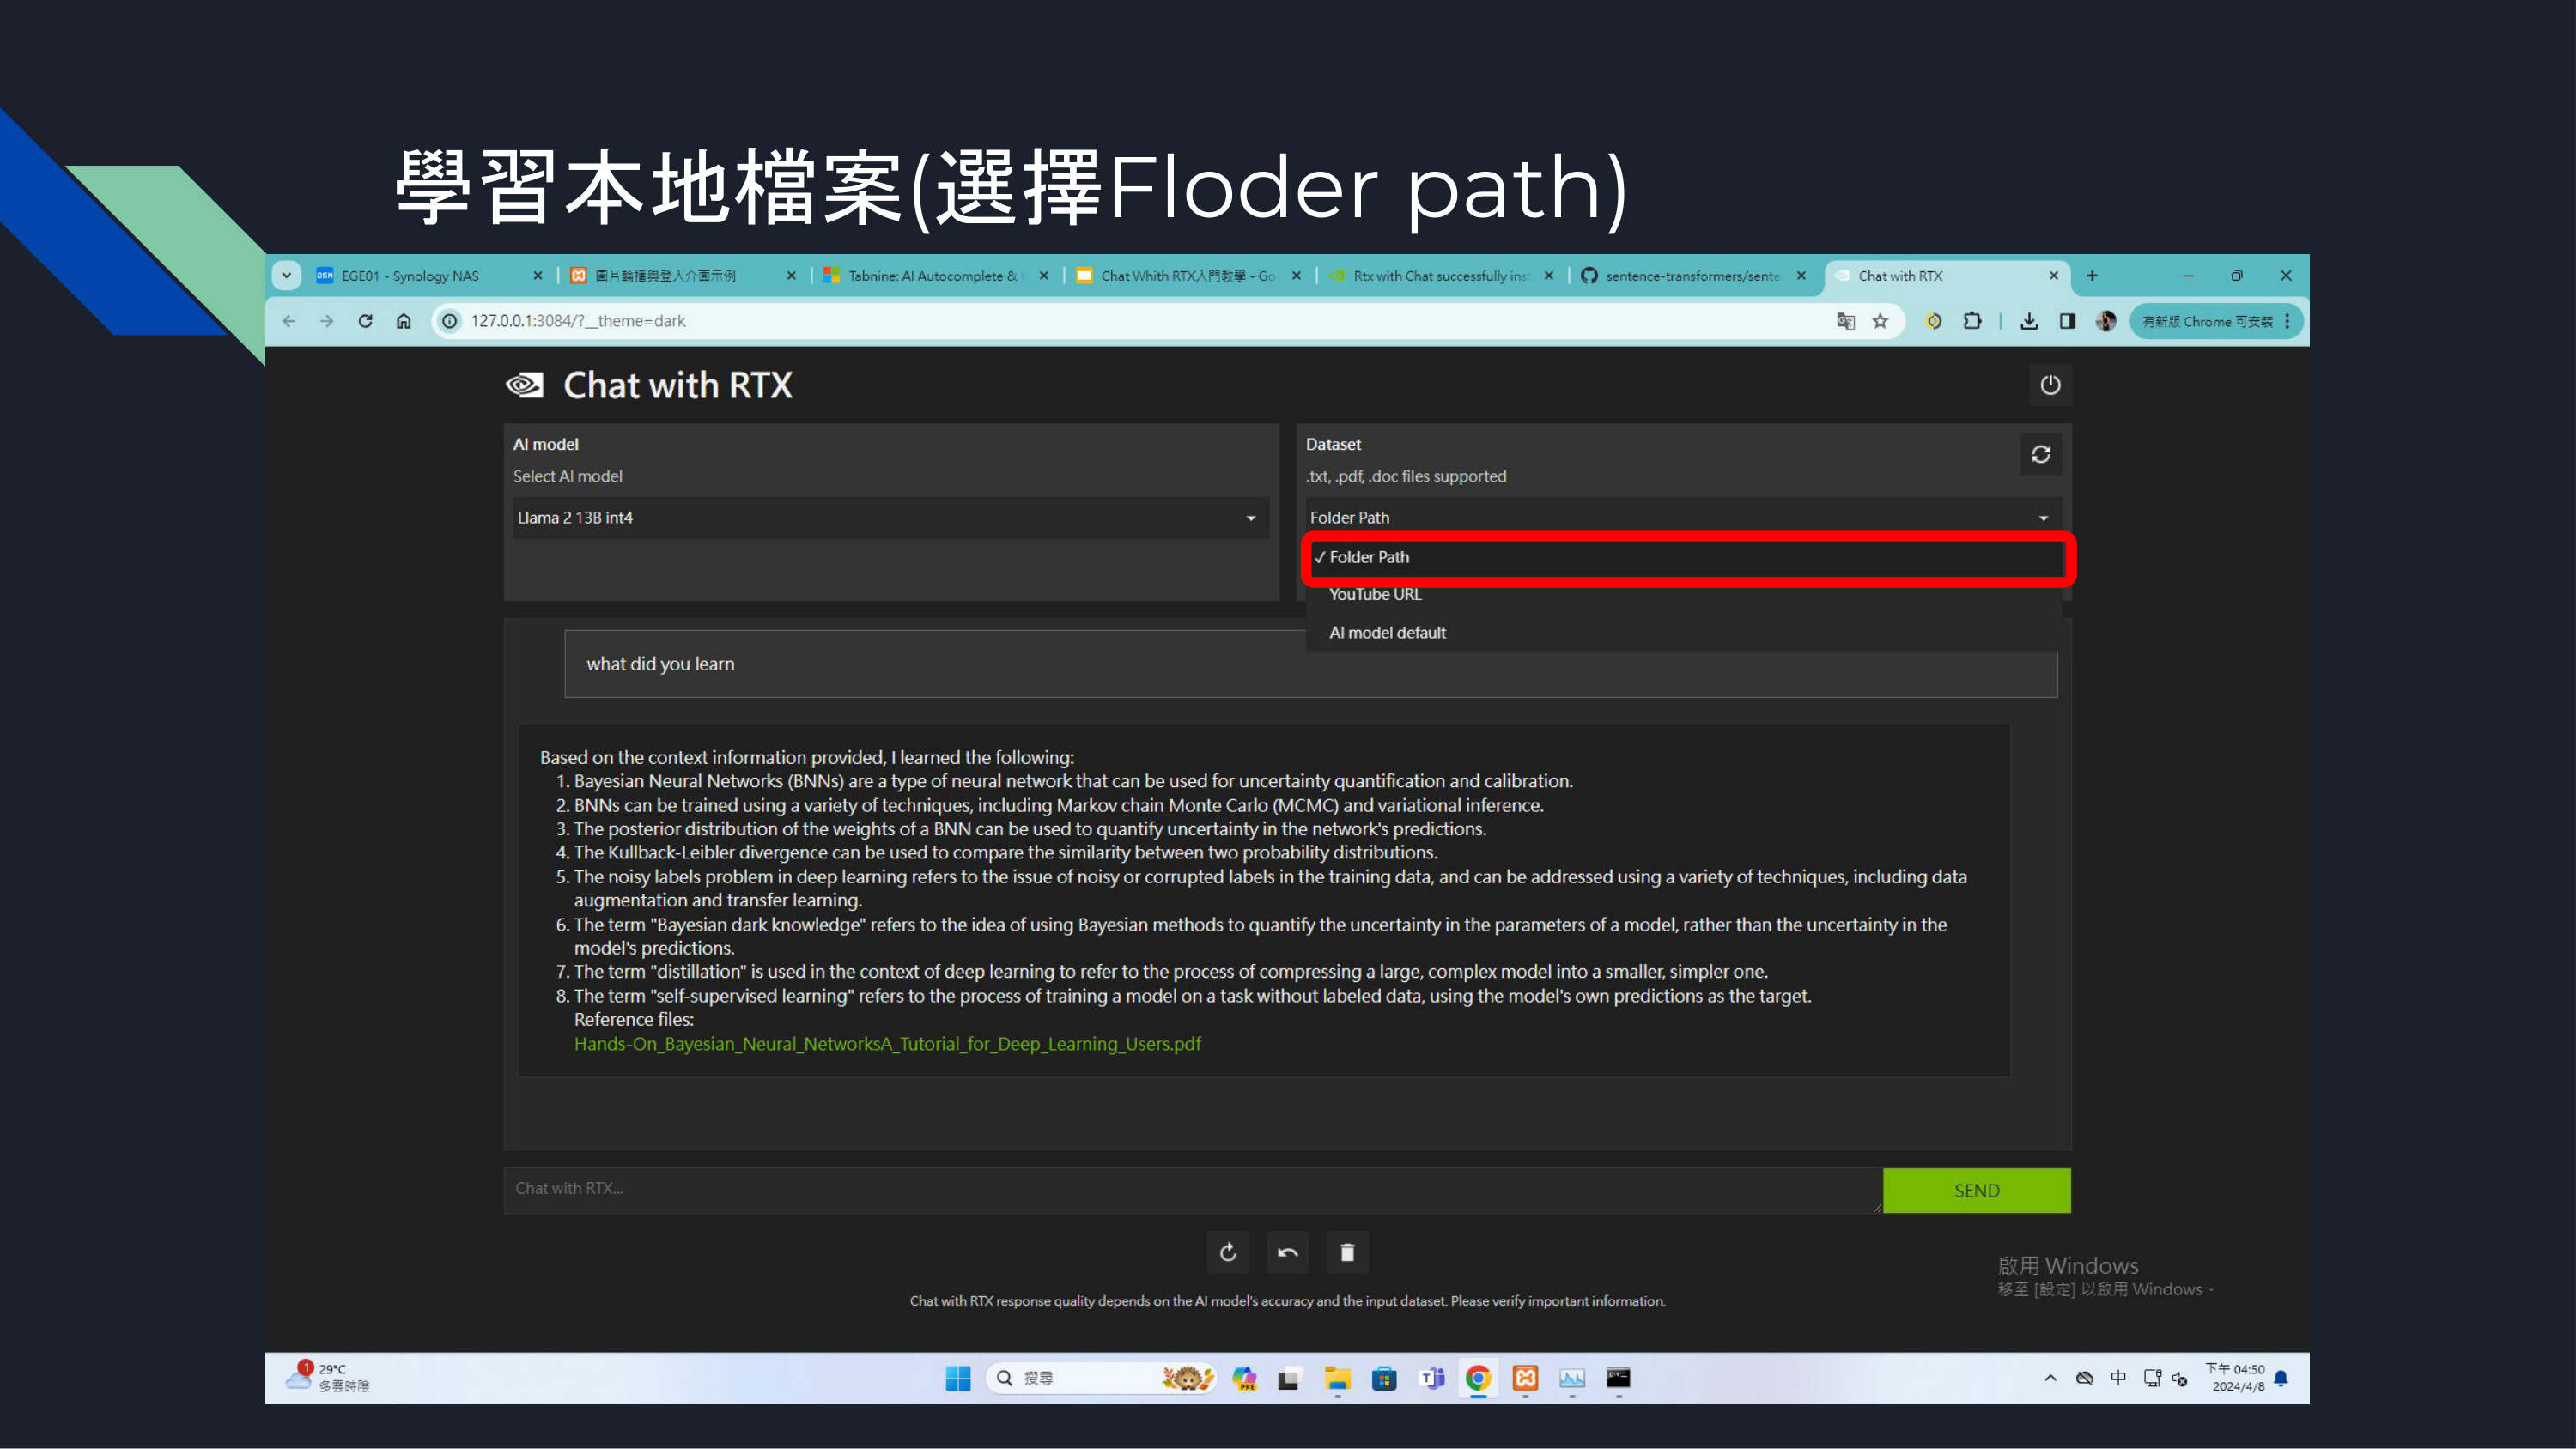Click the taskbar clock showing 04:50
2576x1449 pixels.
(2237, 1378)
